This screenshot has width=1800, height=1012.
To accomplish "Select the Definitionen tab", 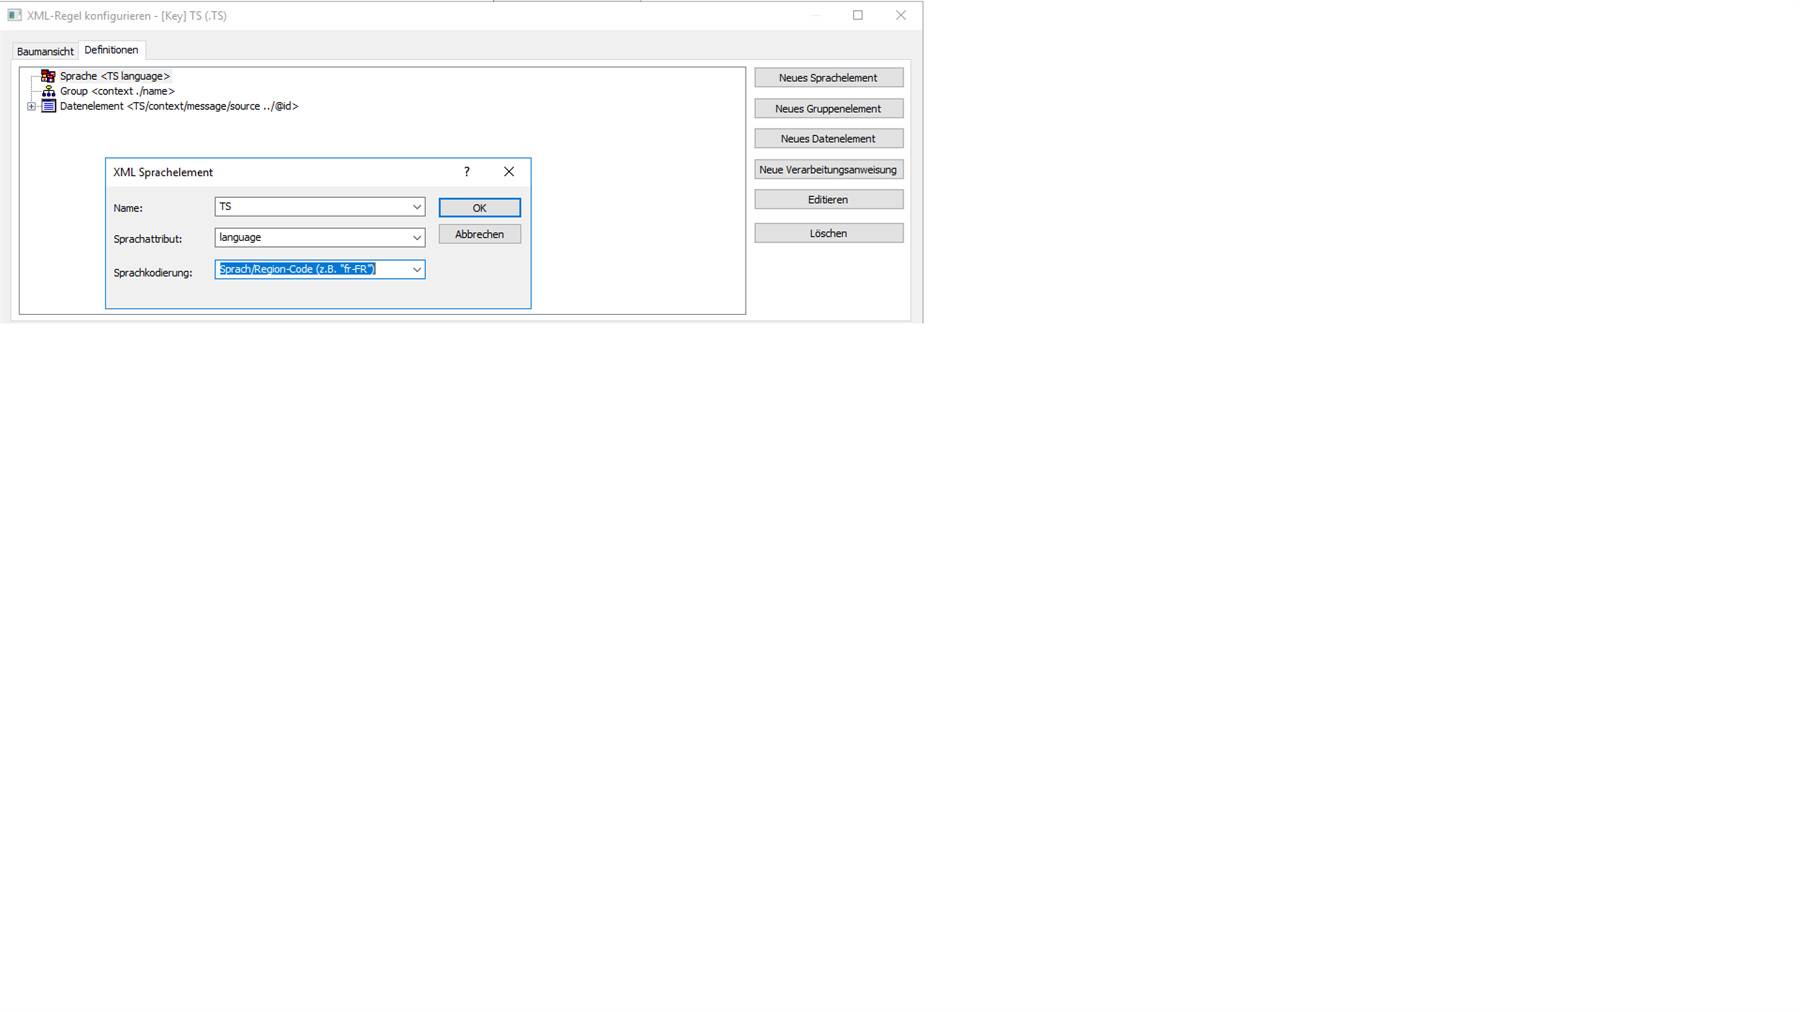I will (111, 50).
